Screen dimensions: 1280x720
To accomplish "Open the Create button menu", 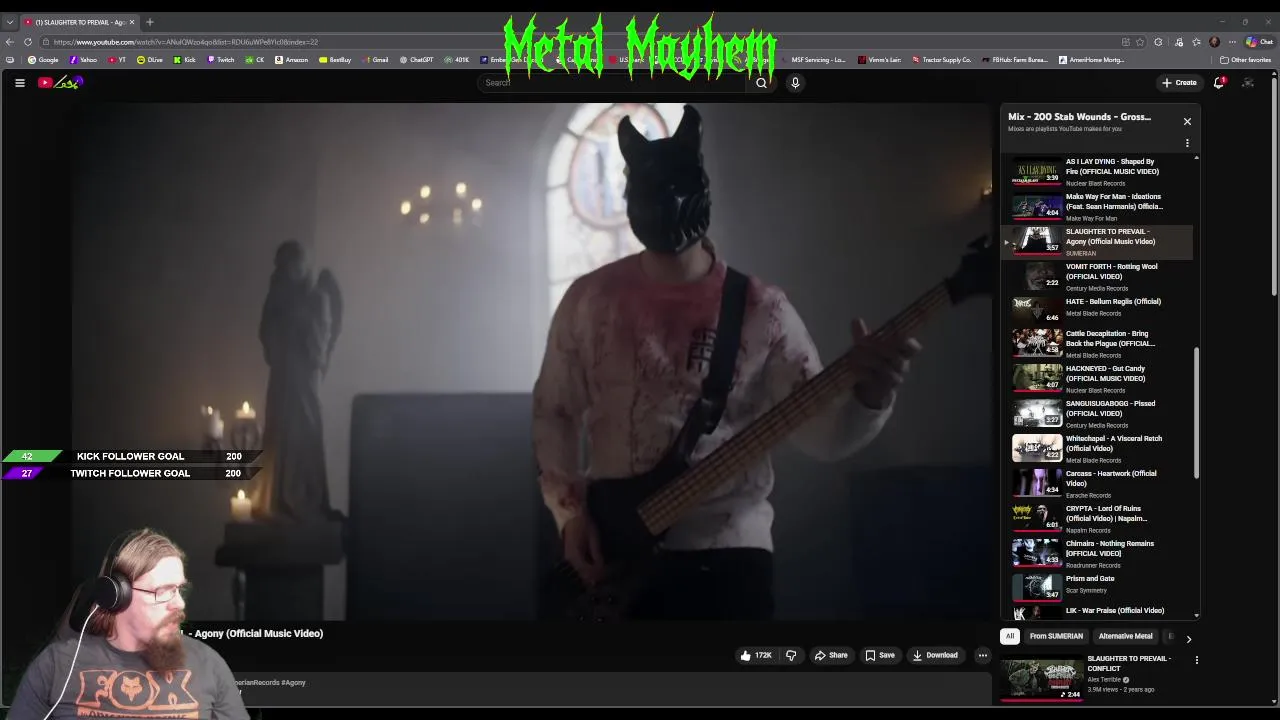I will tap(1179, 83).
